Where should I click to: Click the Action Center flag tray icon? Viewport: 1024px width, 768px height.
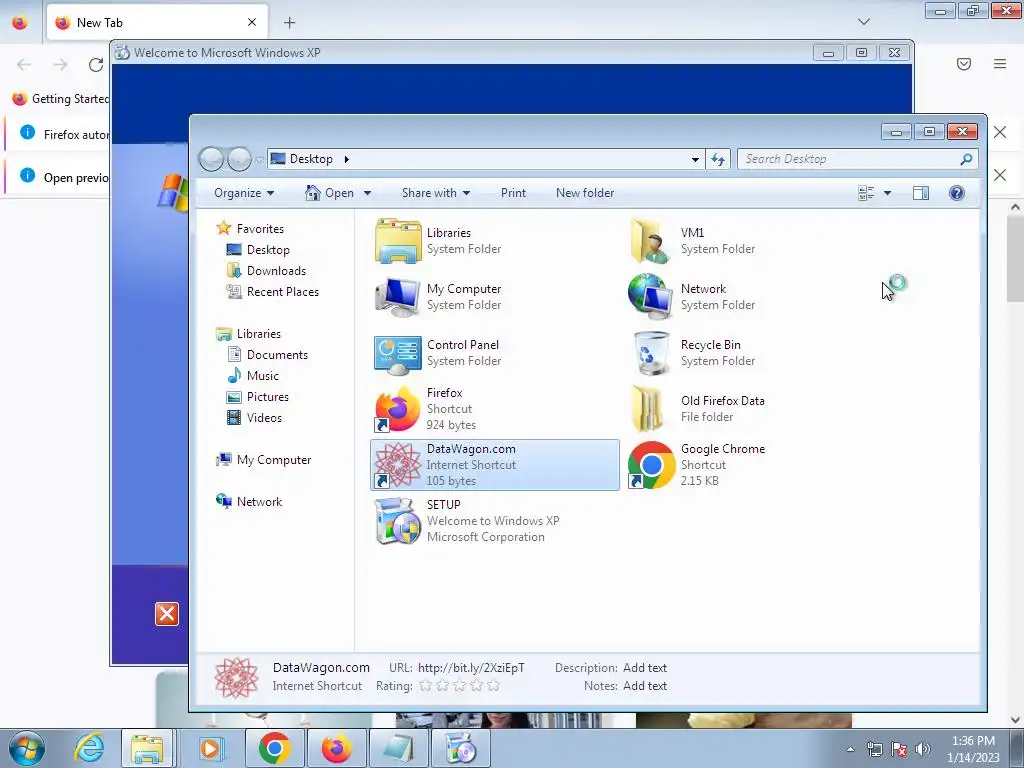click(x=899, y=749)
